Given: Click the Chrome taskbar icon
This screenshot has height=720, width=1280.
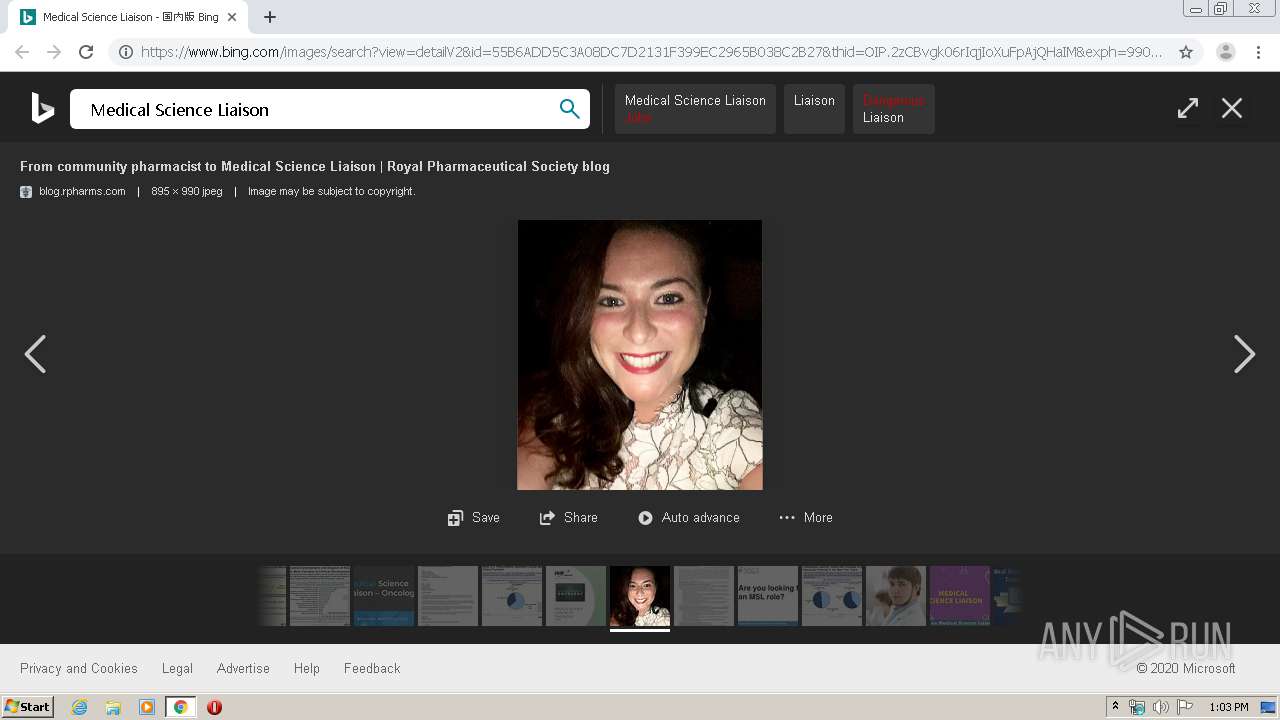Looking at the screenshot, I should [x=181, y=707].
